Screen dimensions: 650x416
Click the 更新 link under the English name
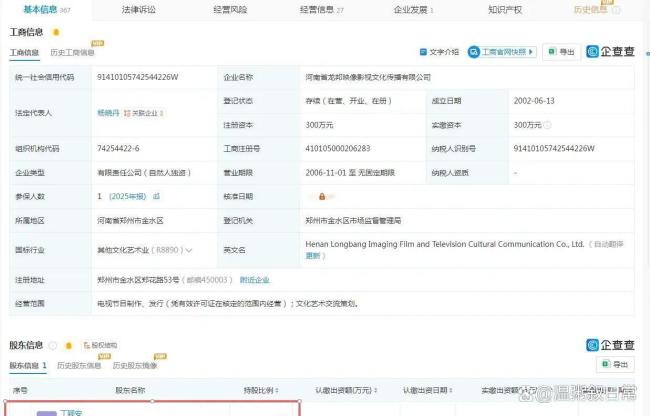tap(313, 256)
